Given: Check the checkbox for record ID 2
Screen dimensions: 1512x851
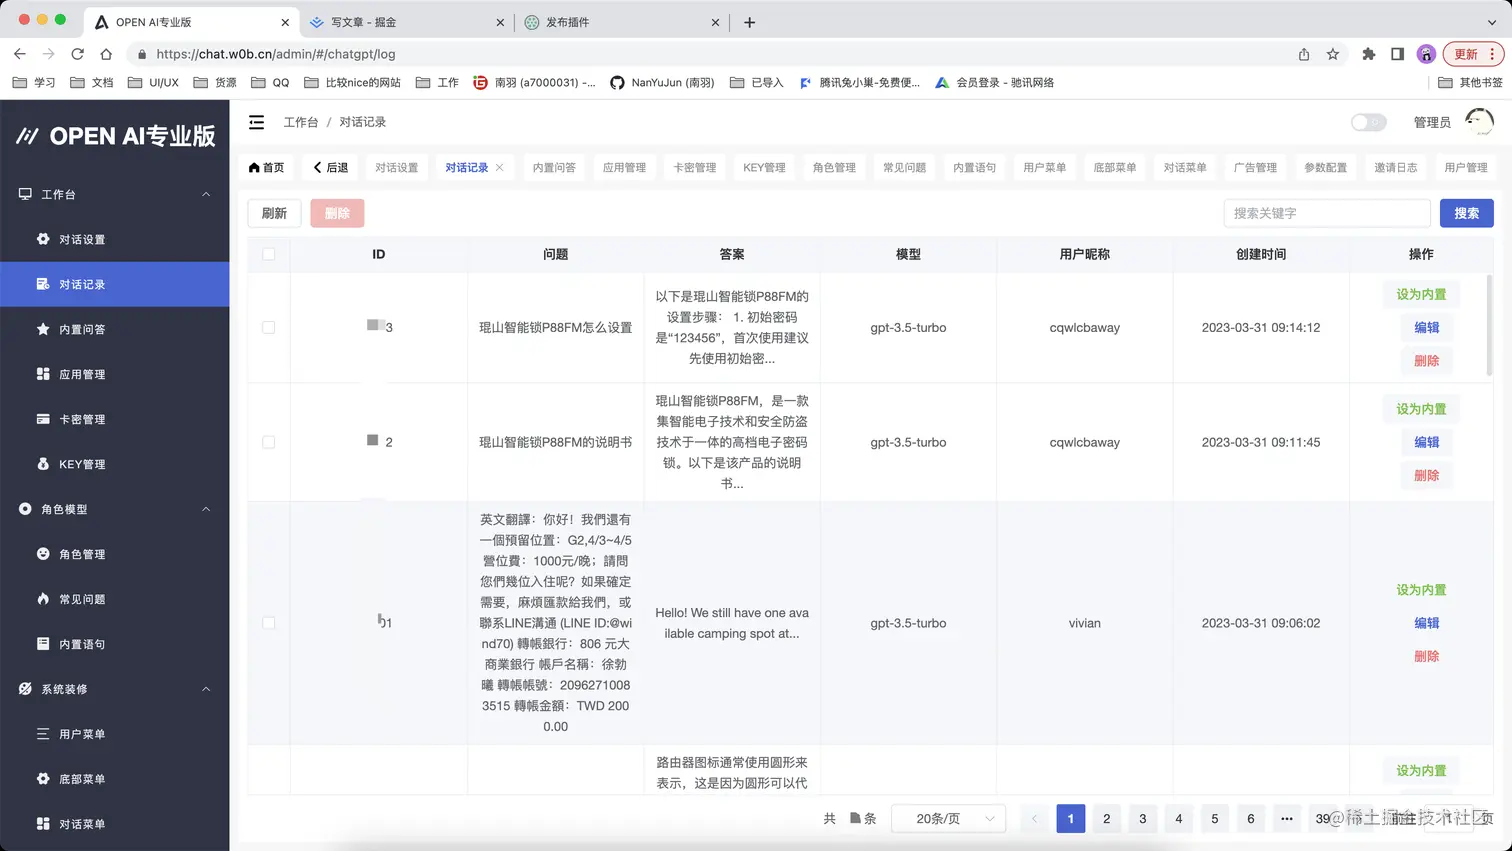Looking at the screenshot, I should click(268, 442).
